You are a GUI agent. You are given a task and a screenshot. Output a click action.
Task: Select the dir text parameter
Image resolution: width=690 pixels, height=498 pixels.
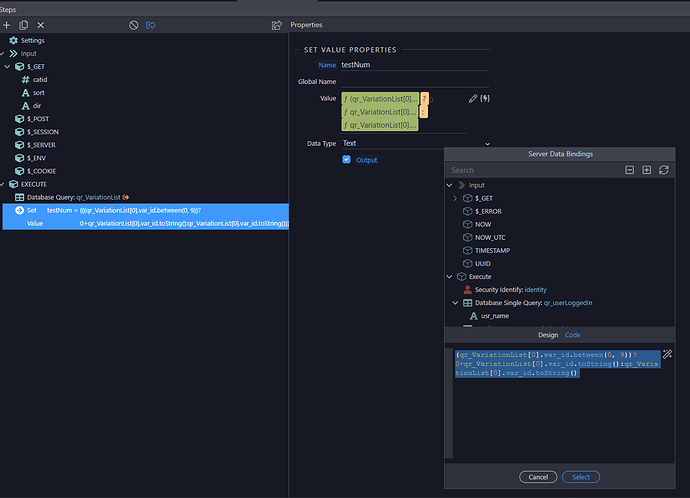click(31, 106)
